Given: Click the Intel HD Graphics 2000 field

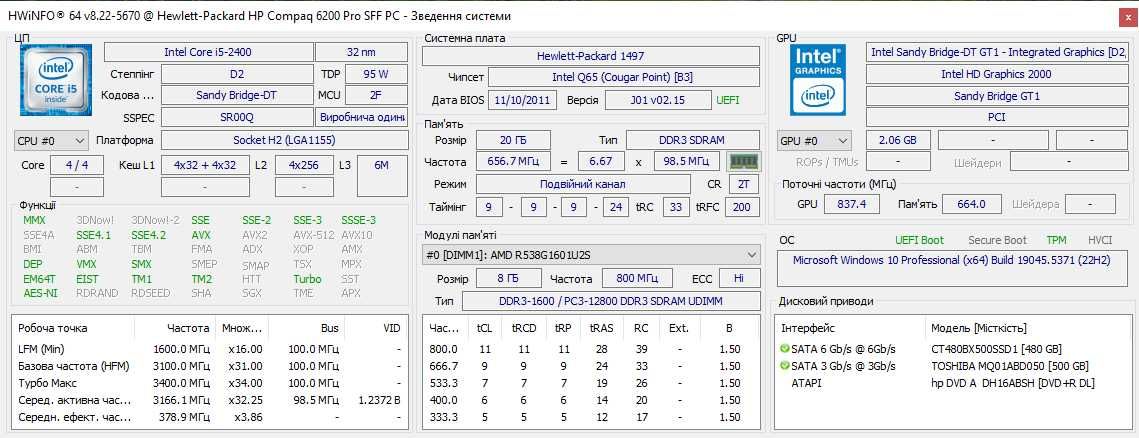Looking at the screenshot, I should (x=996, y=74).
